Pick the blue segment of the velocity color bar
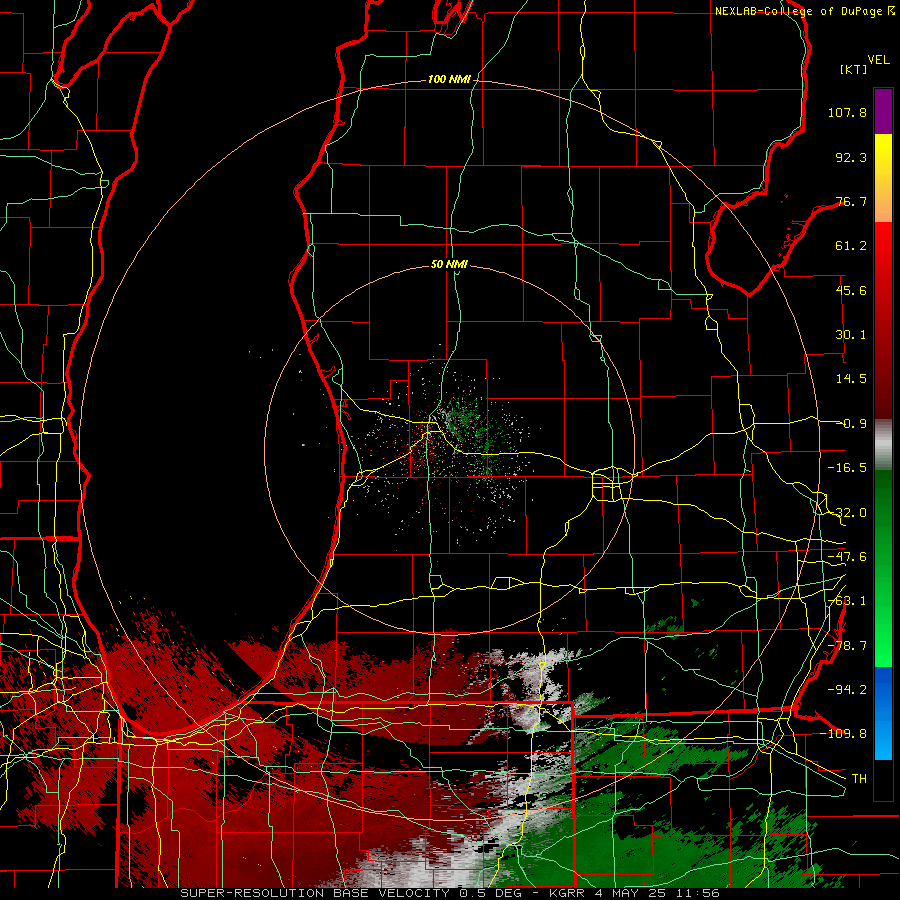900x900 pixels. coord(883,713)
